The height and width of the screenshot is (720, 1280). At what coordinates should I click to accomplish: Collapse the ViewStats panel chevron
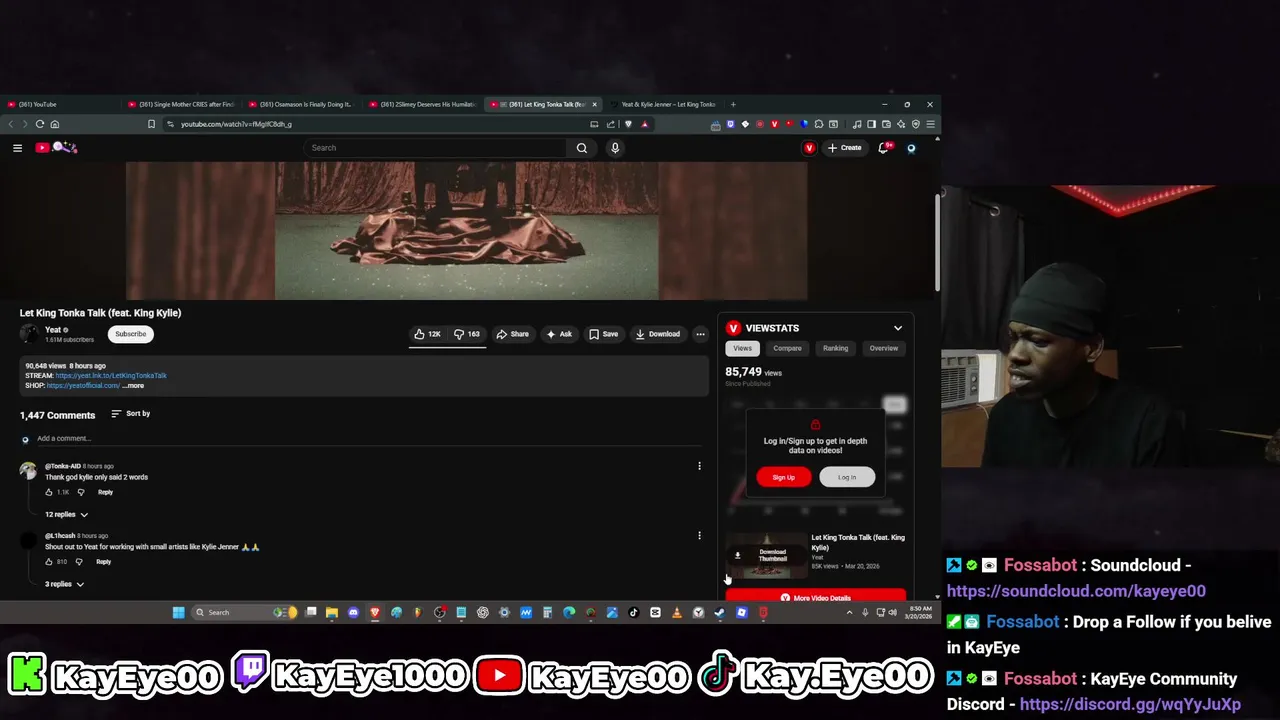click(x=897, y=328)
